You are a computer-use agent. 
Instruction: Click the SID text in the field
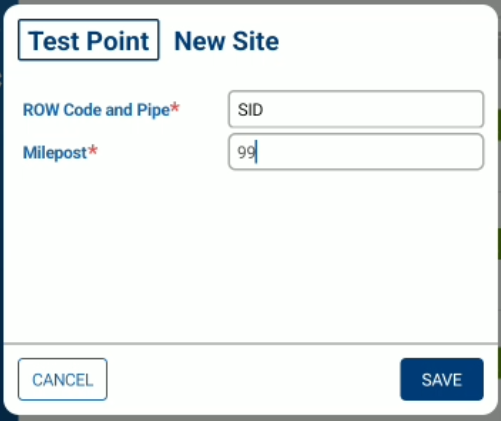[250, 110]
